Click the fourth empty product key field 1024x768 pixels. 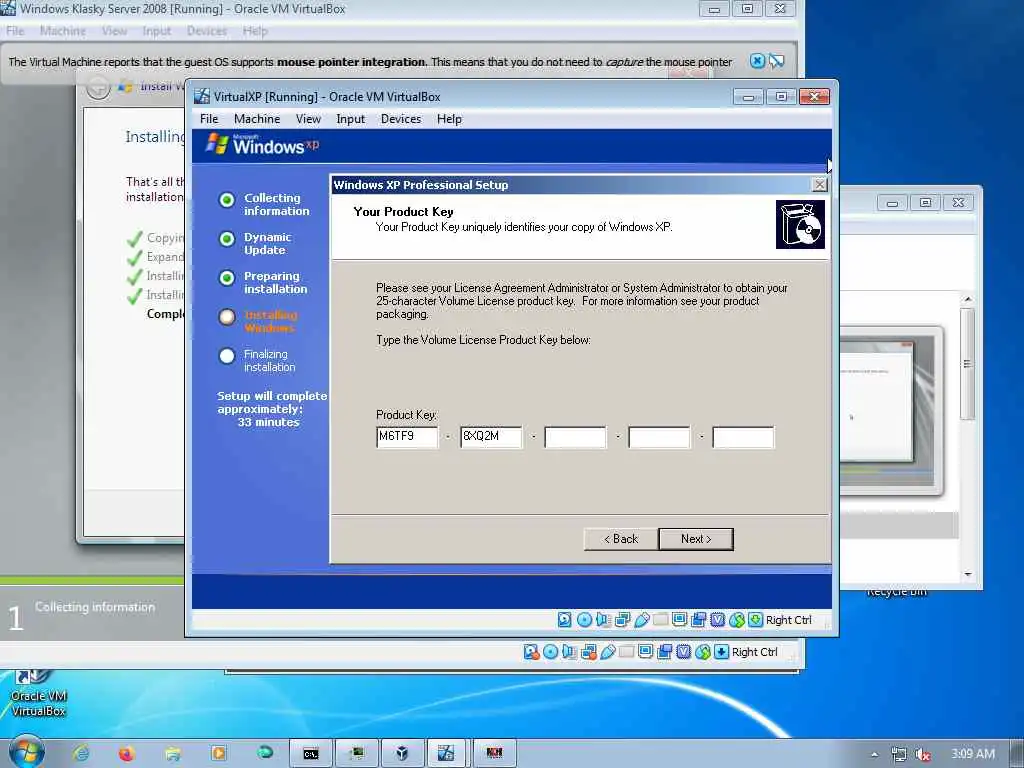pos(659,437)
